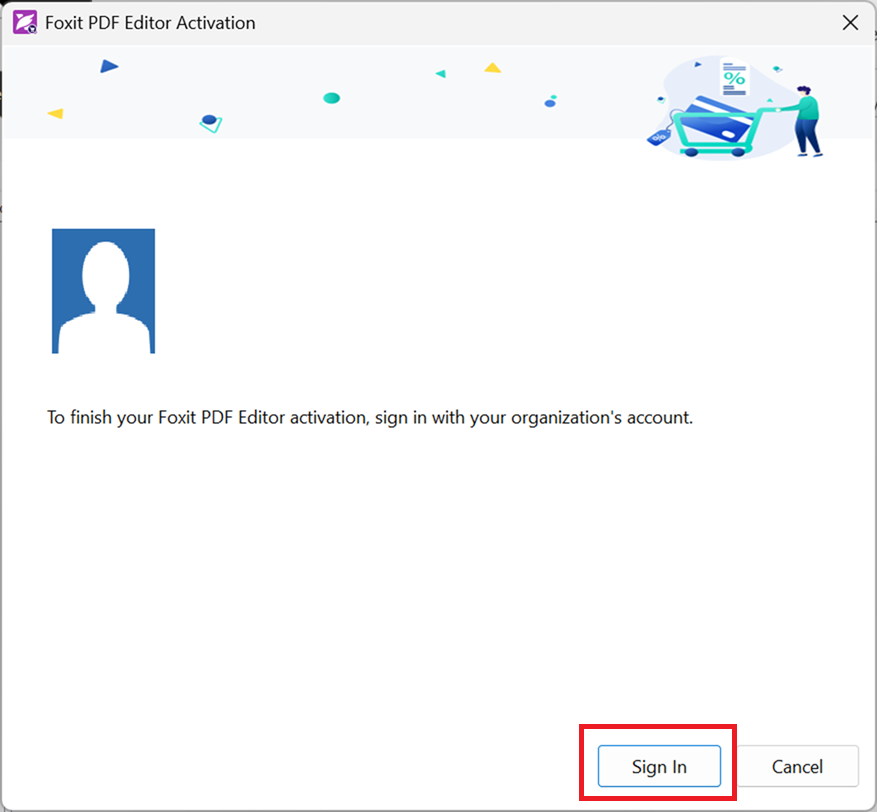Click the Foxit PDF Editor title bar logo

(25, 22)
